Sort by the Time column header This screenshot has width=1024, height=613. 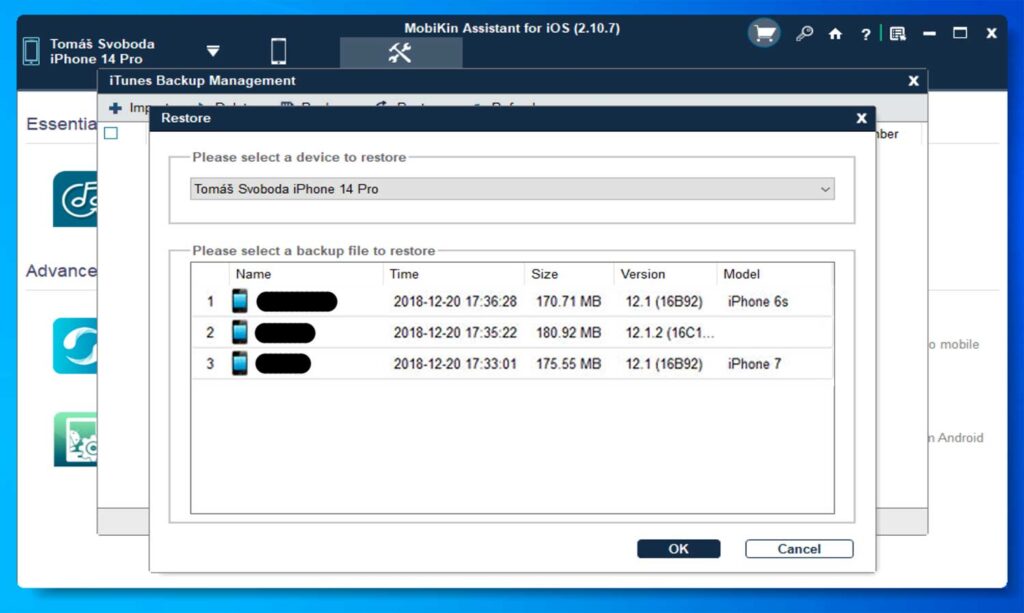(454, 274)
